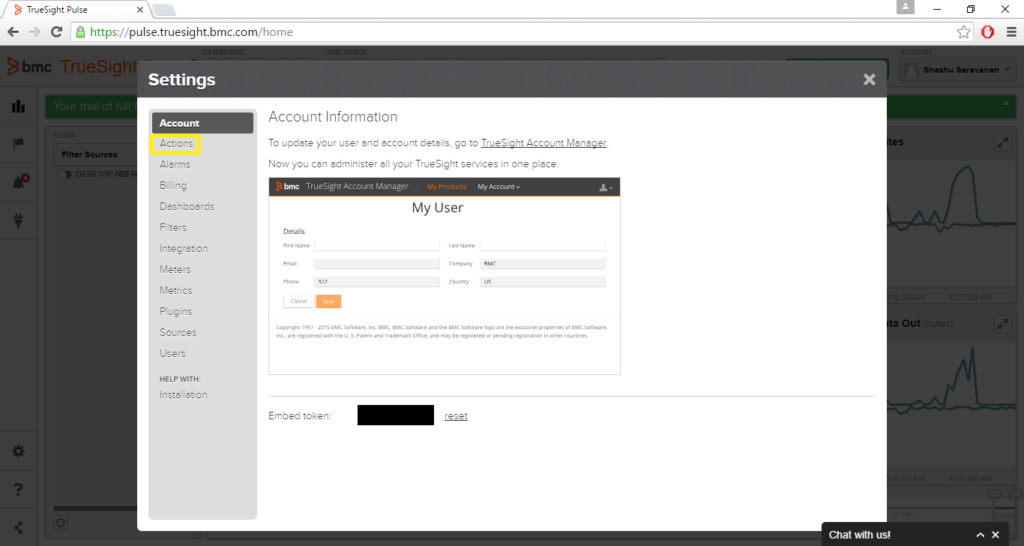Image resolution: width=1024 pixels, height=546 pixels.
Task: Click the Account Manager preview screenshot
Action: tap(444, 276)
